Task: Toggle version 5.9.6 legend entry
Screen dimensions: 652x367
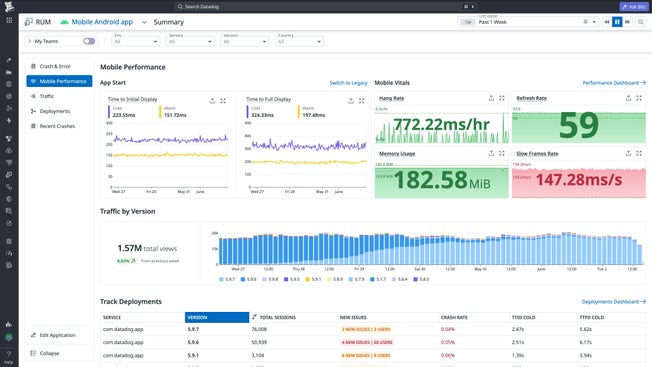Action: click(249, 279)
